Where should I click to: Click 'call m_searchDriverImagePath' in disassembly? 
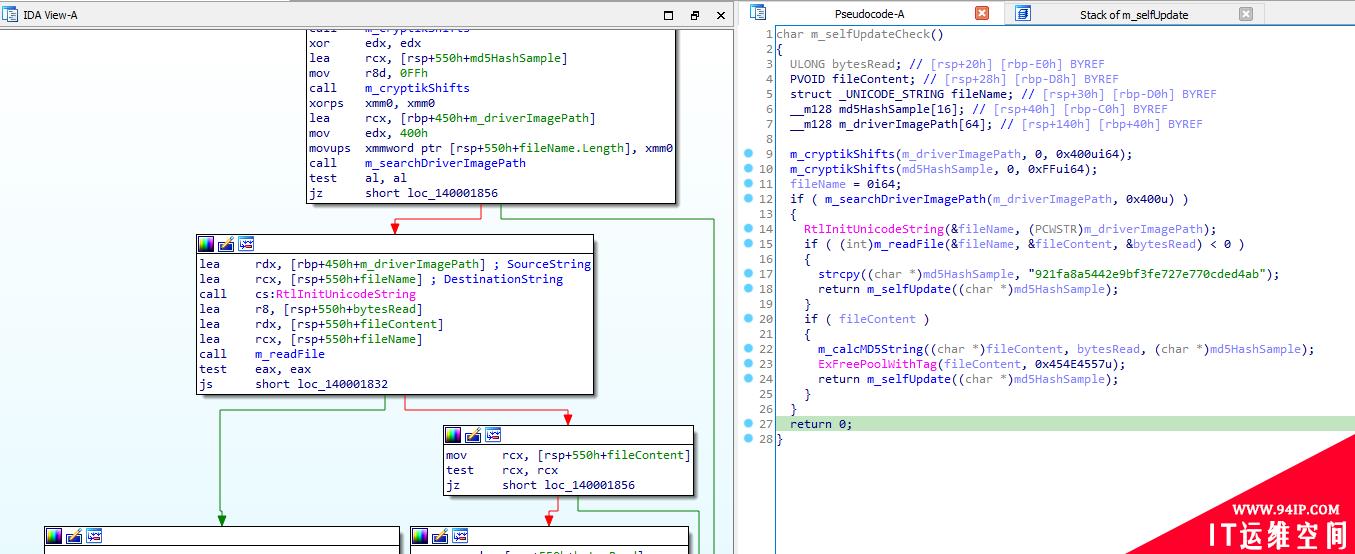(x=418, y=163)
